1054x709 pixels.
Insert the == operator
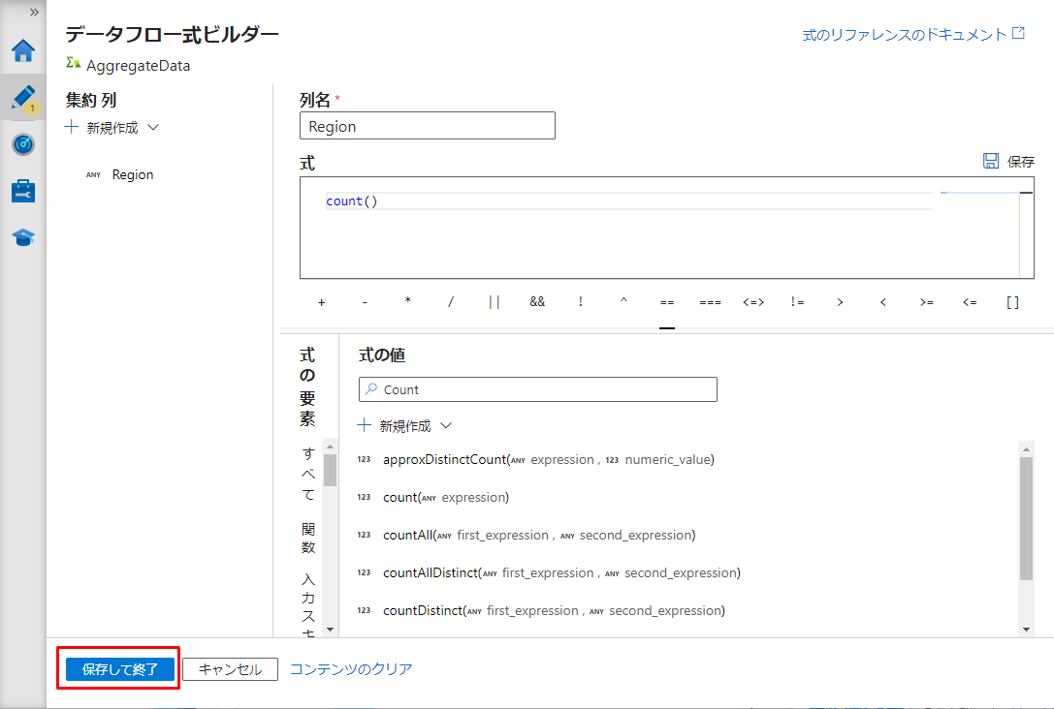pos(667,302)
